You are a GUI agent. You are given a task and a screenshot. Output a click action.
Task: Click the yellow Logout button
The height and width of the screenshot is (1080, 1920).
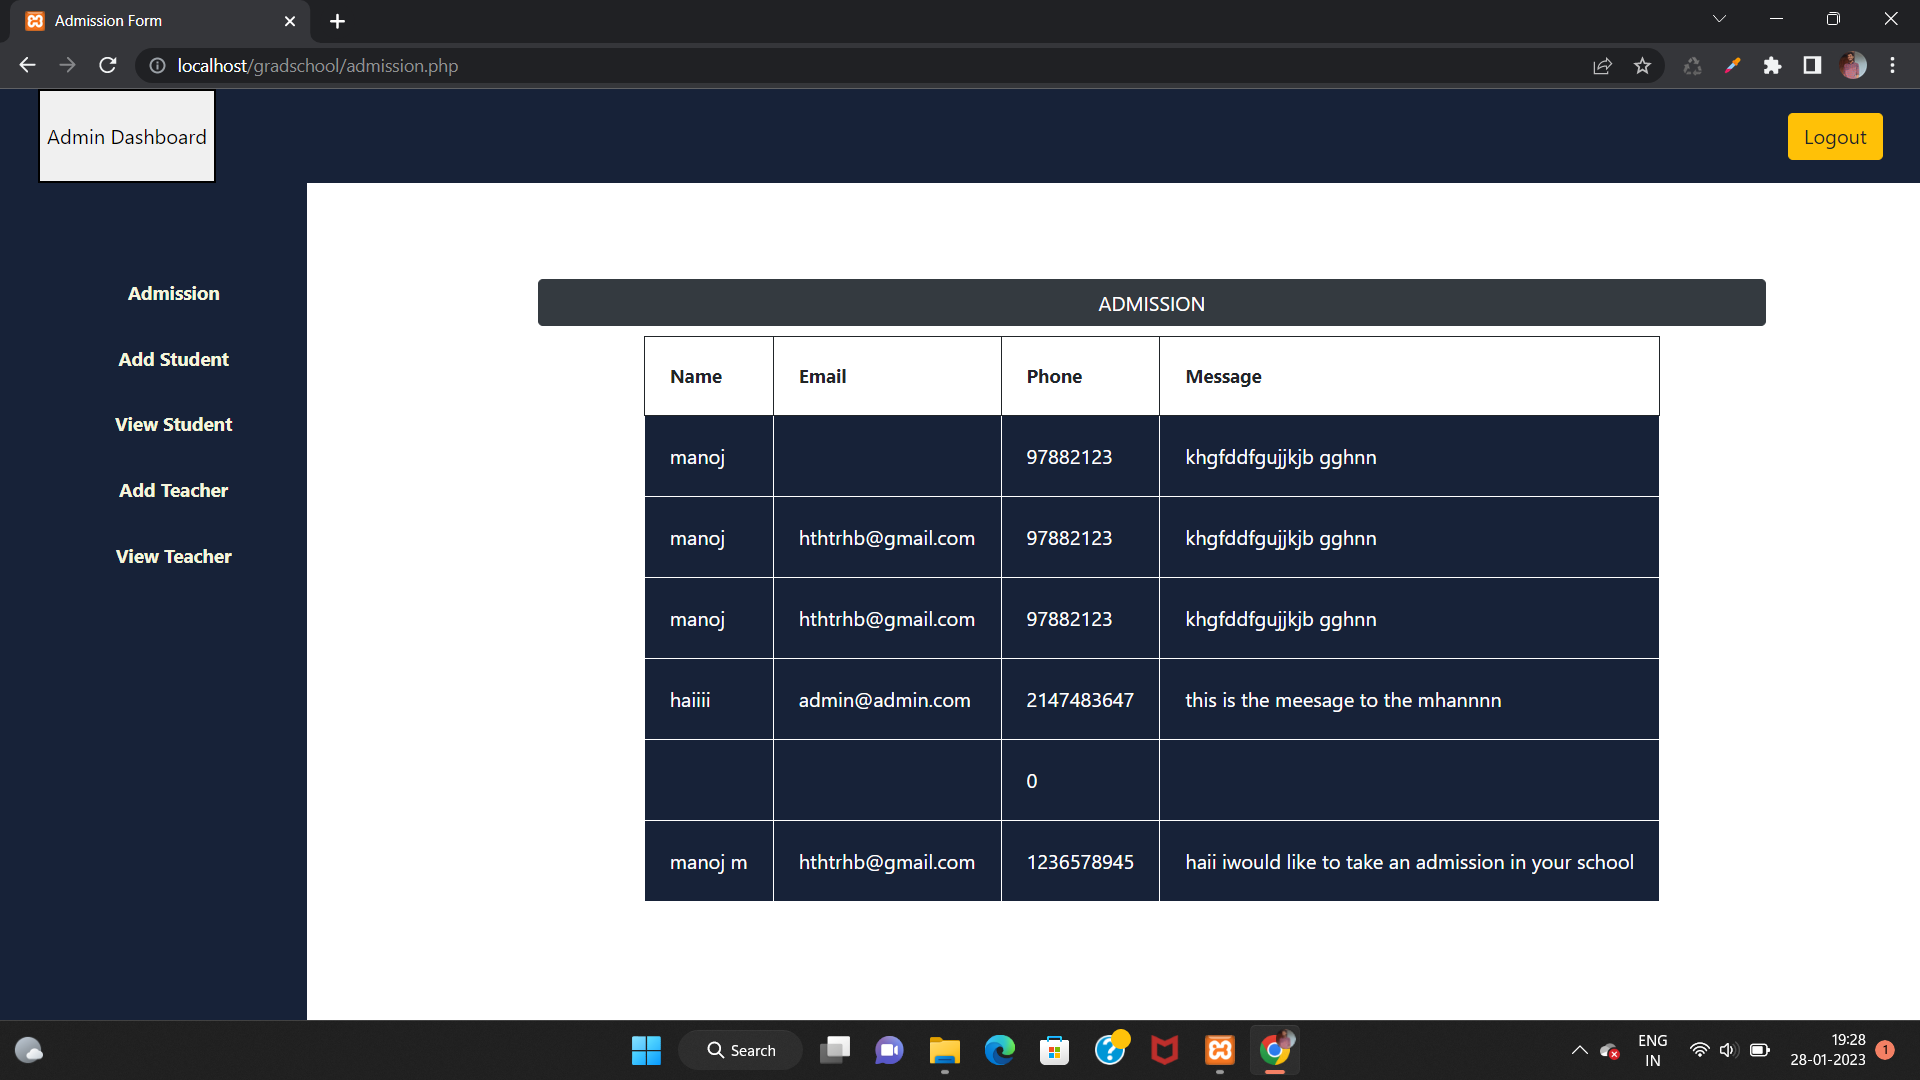(1834, 137)
